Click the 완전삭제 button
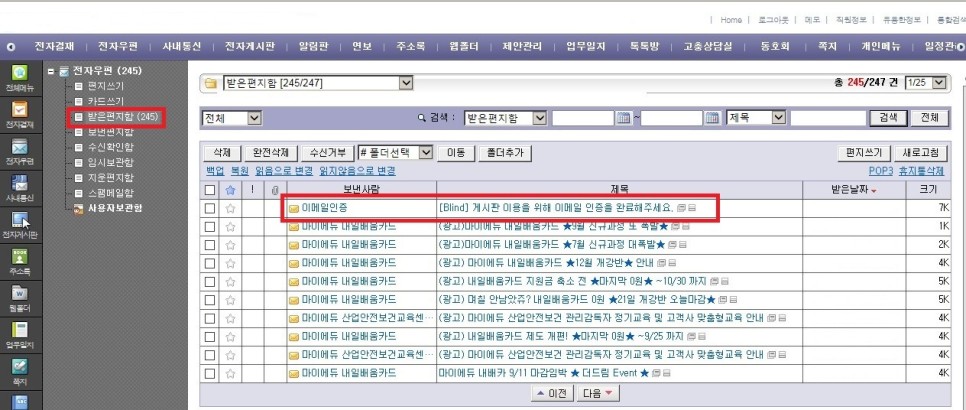 click(x=271, y=153)
